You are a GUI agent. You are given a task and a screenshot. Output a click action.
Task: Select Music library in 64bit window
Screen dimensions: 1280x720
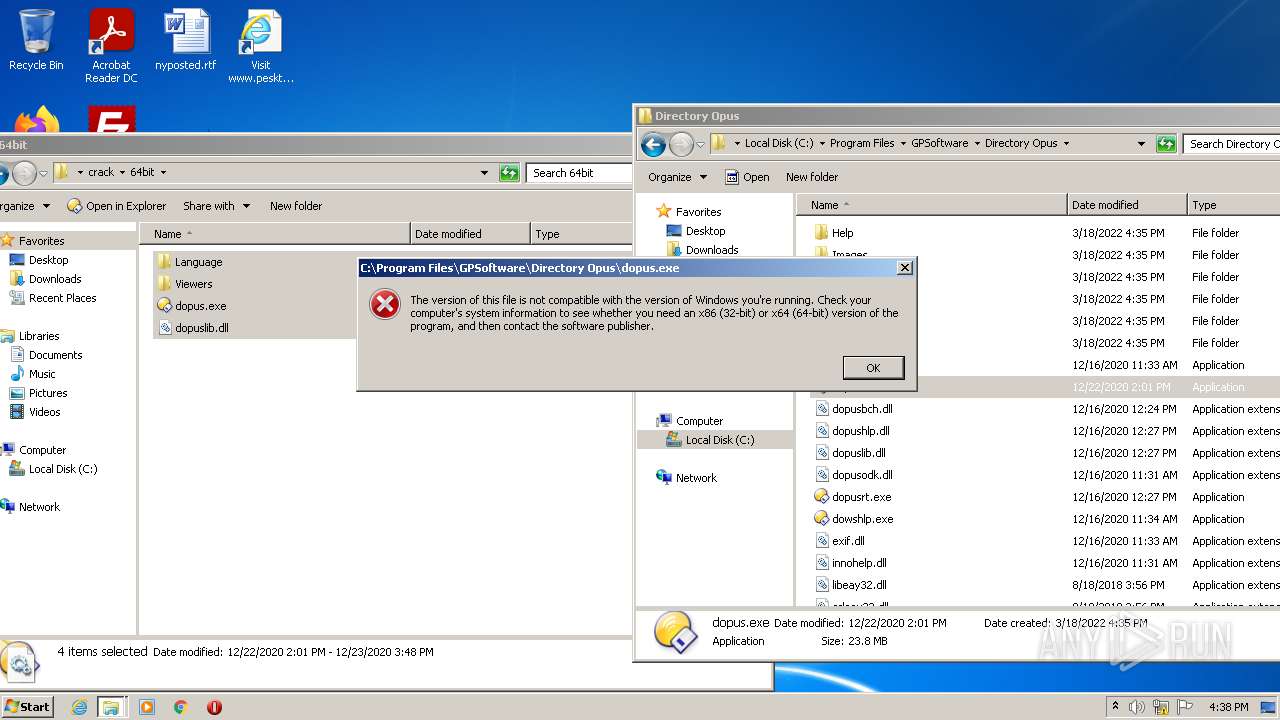point(33,374)
